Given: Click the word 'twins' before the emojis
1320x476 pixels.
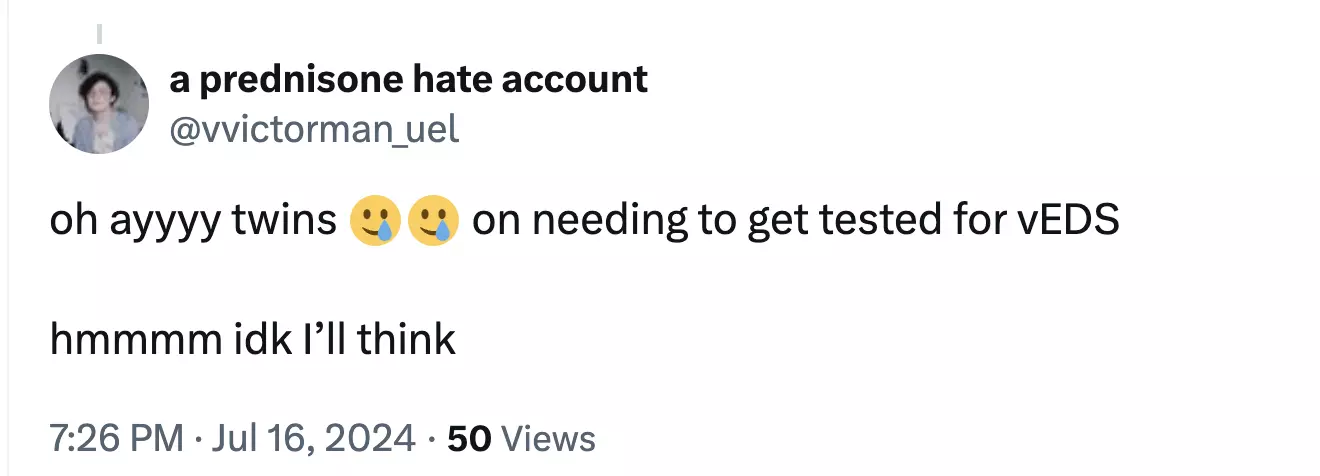Looking at the screenshot, I should pyautogui.click(x=285, y=221).
